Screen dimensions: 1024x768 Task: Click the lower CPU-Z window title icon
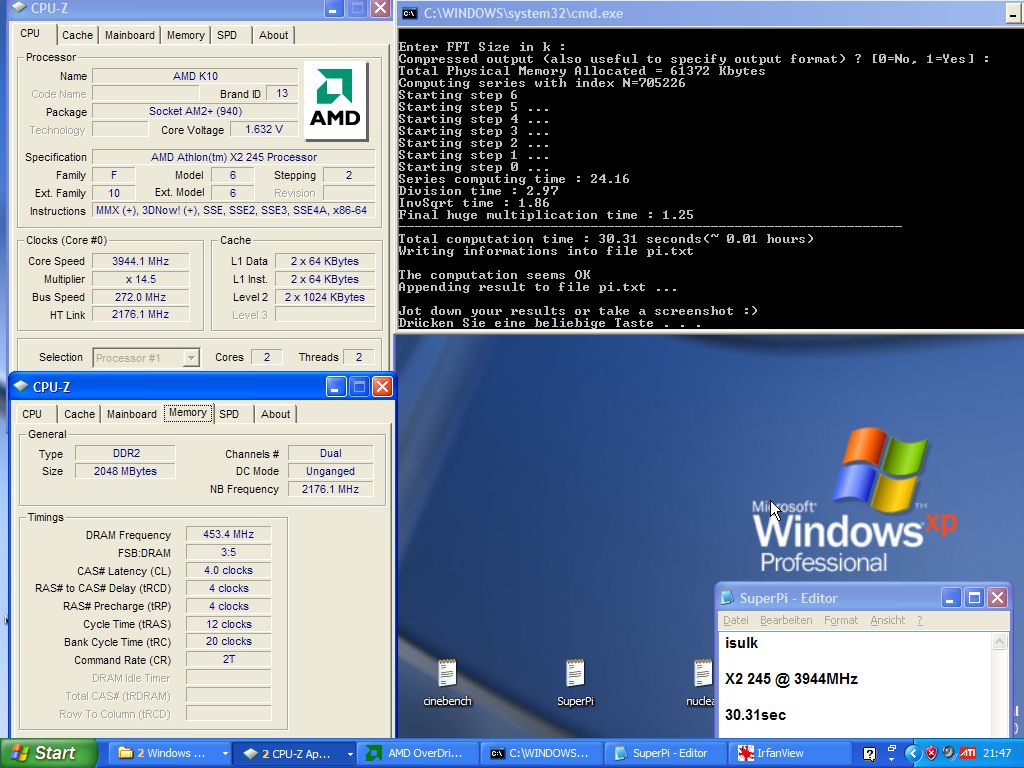point(20,386)
